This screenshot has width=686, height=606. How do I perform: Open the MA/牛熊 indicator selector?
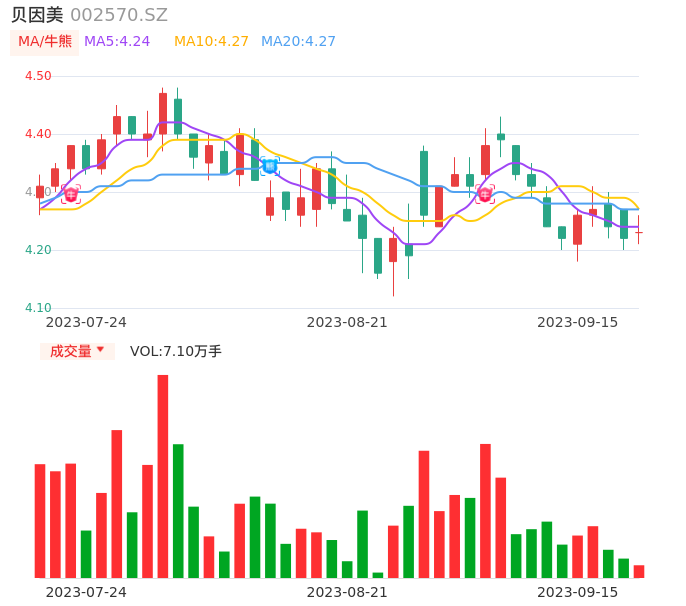[45, 42]
